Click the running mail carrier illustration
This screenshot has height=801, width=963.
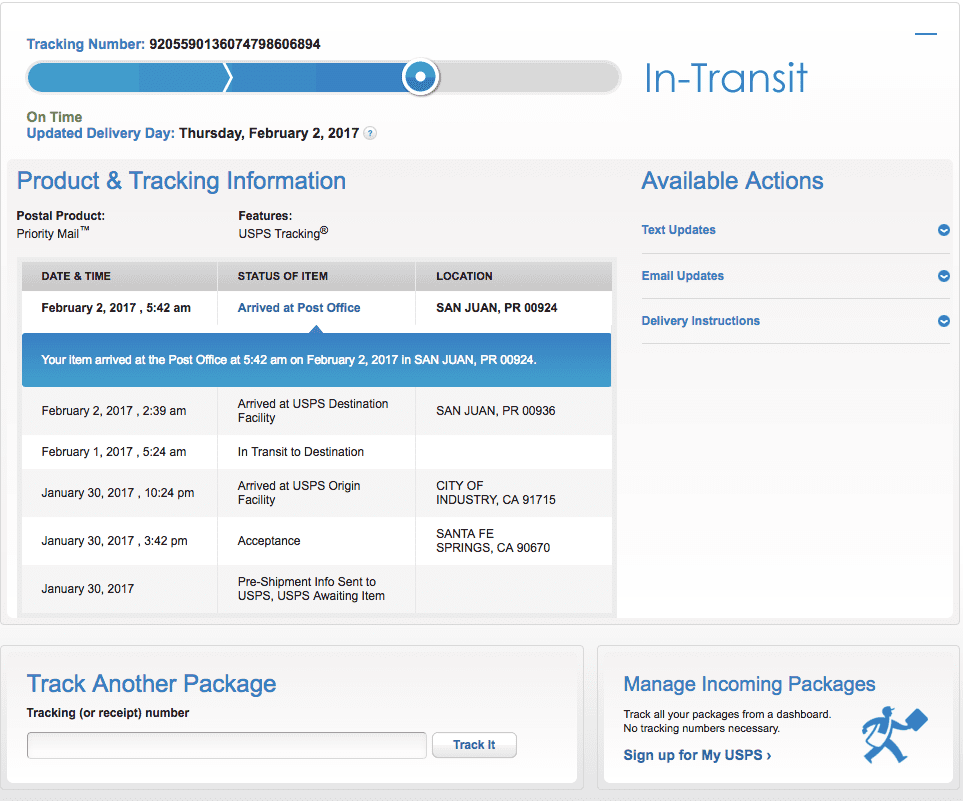click(894, 735)
